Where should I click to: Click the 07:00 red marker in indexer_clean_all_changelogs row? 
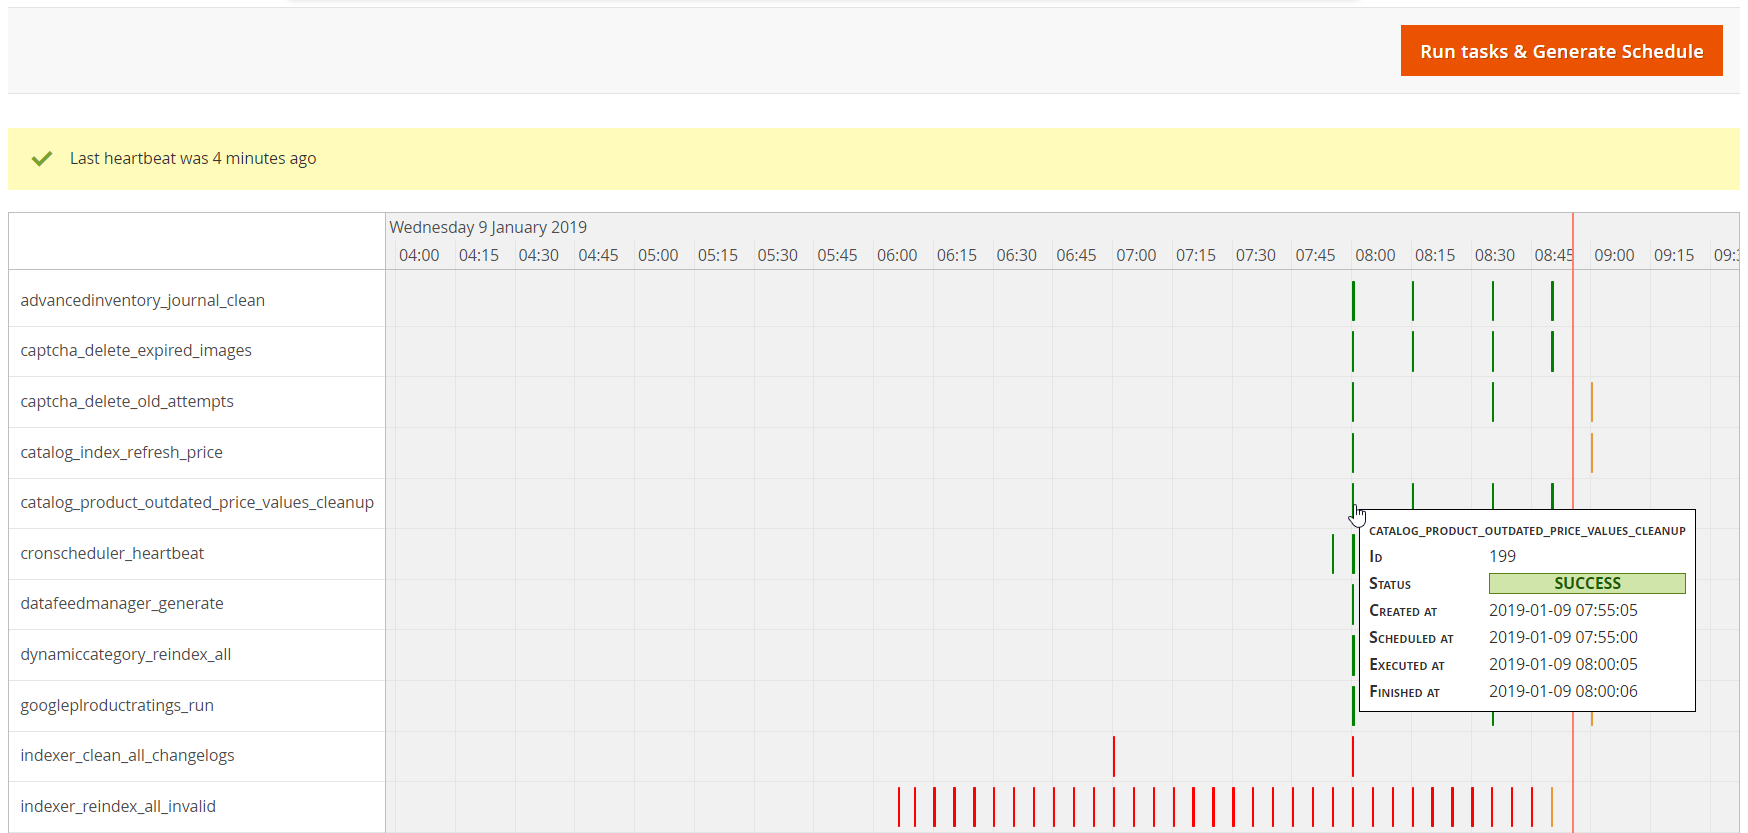pos(1114,756)
